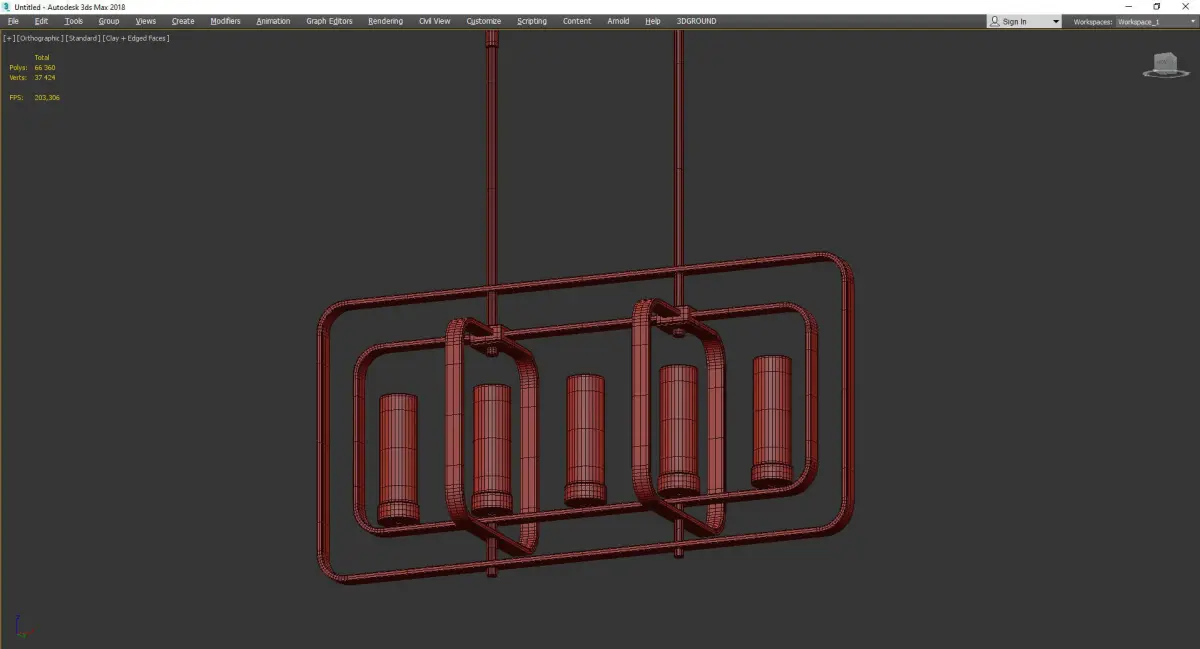The width and height of the screenshot is (1200, 649).
Task: Open the Views menu
Action: 145,21
